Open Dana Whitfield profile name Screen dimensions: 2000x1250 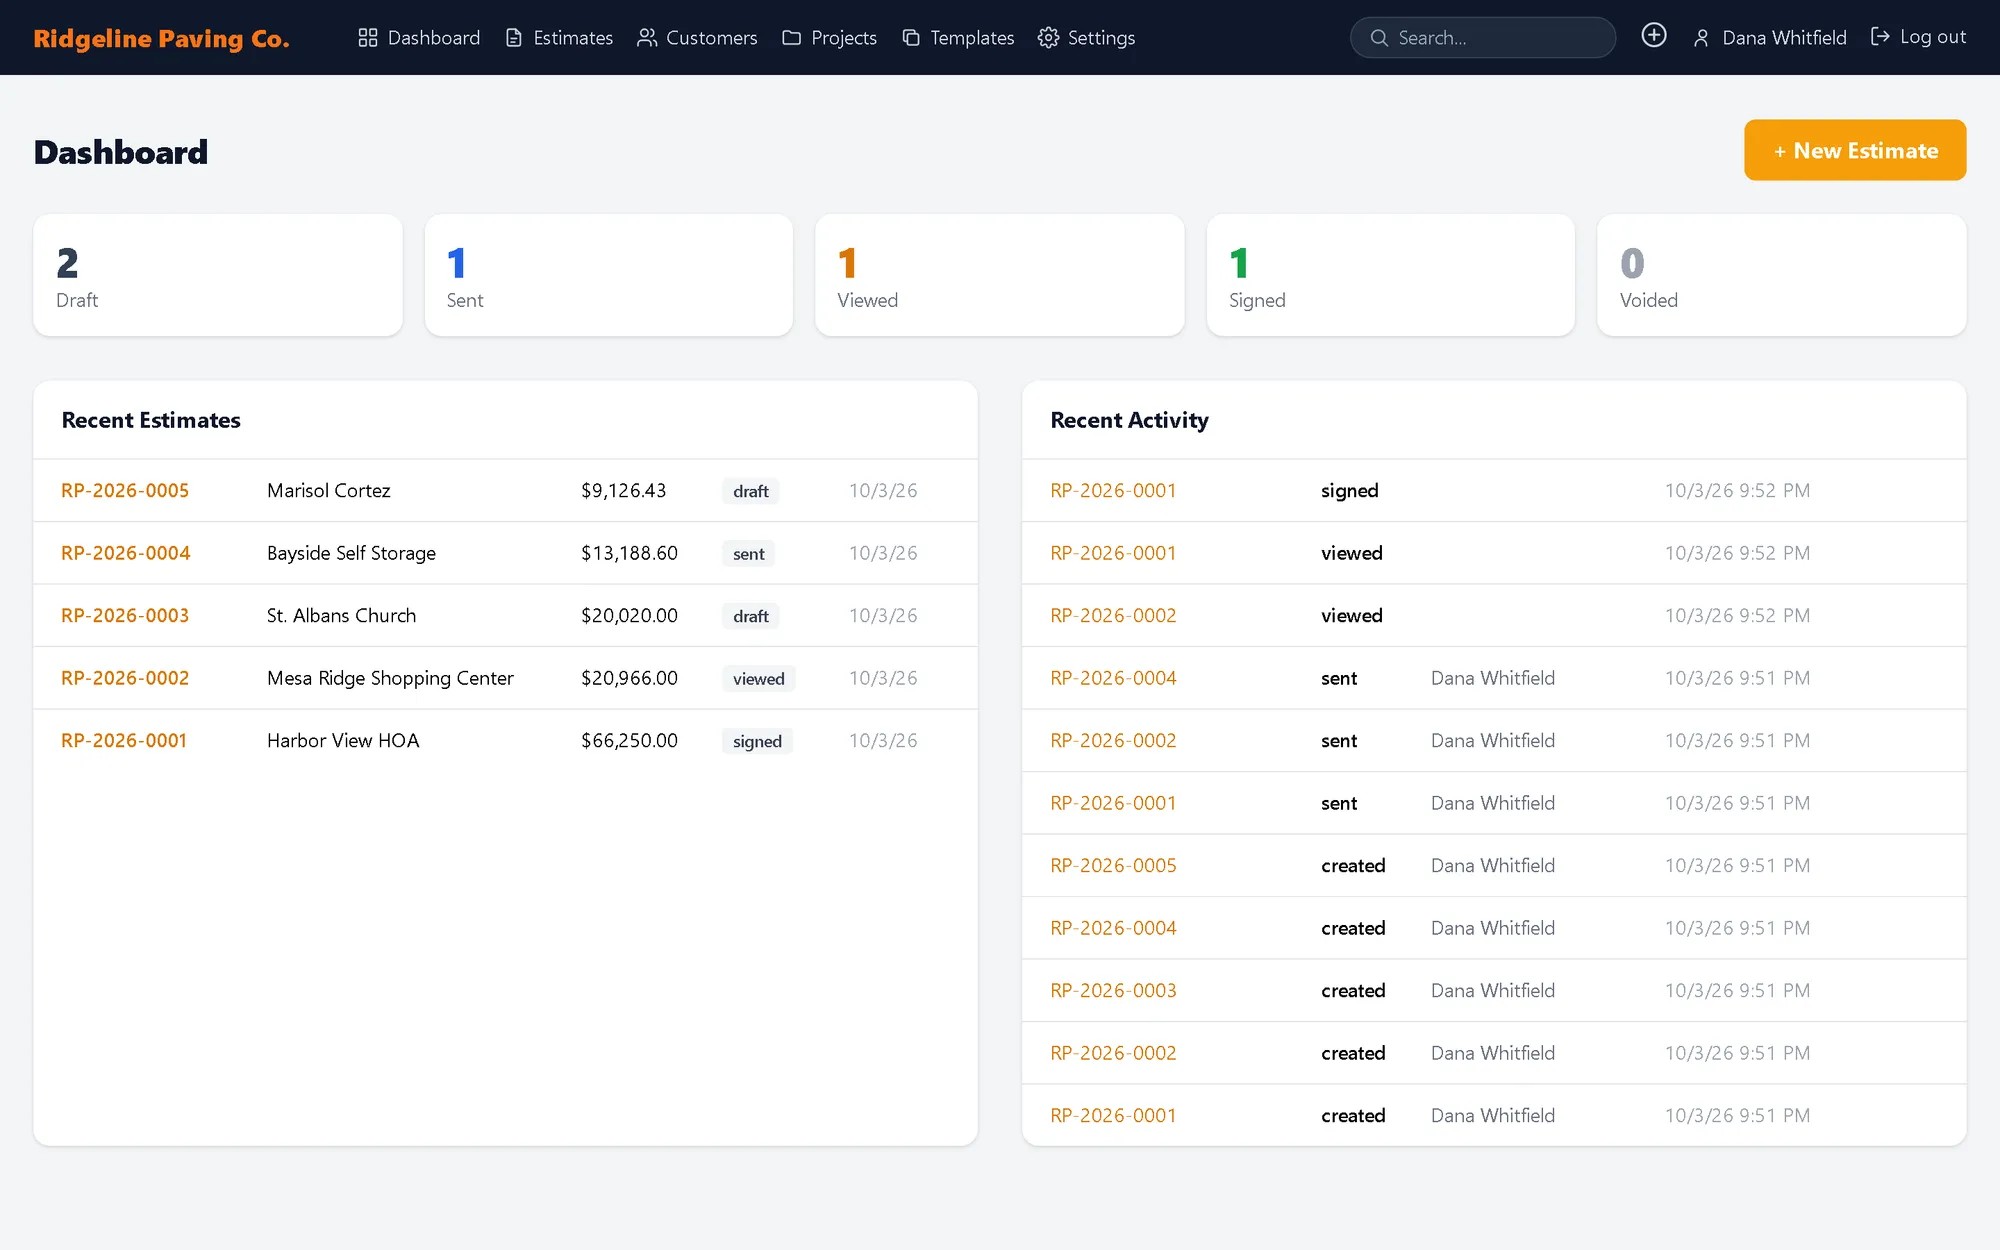point(1784,38)
